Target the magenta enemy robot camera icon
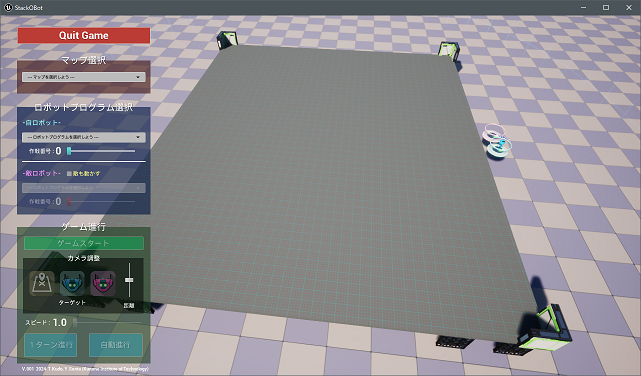Viewport: 641px width, 376px height. coord(103,283)
